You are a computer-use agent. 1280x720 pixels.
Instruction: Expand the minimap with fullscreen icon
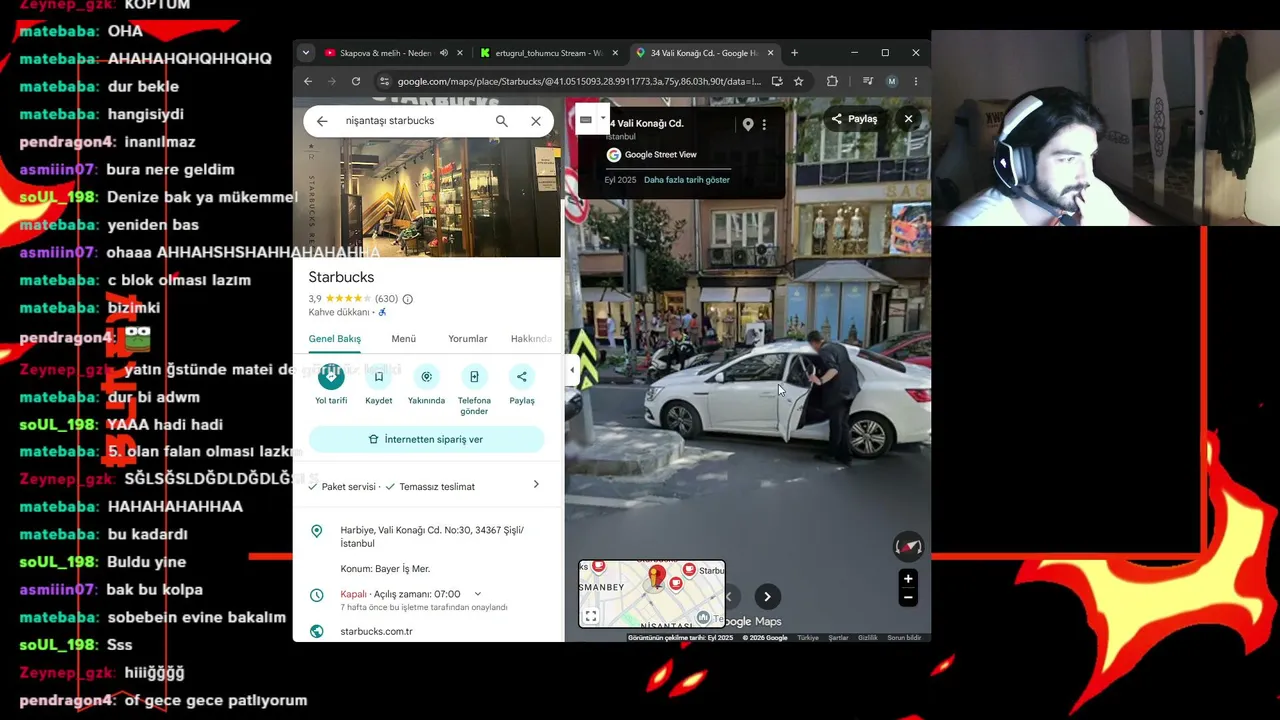click(591, 616)
